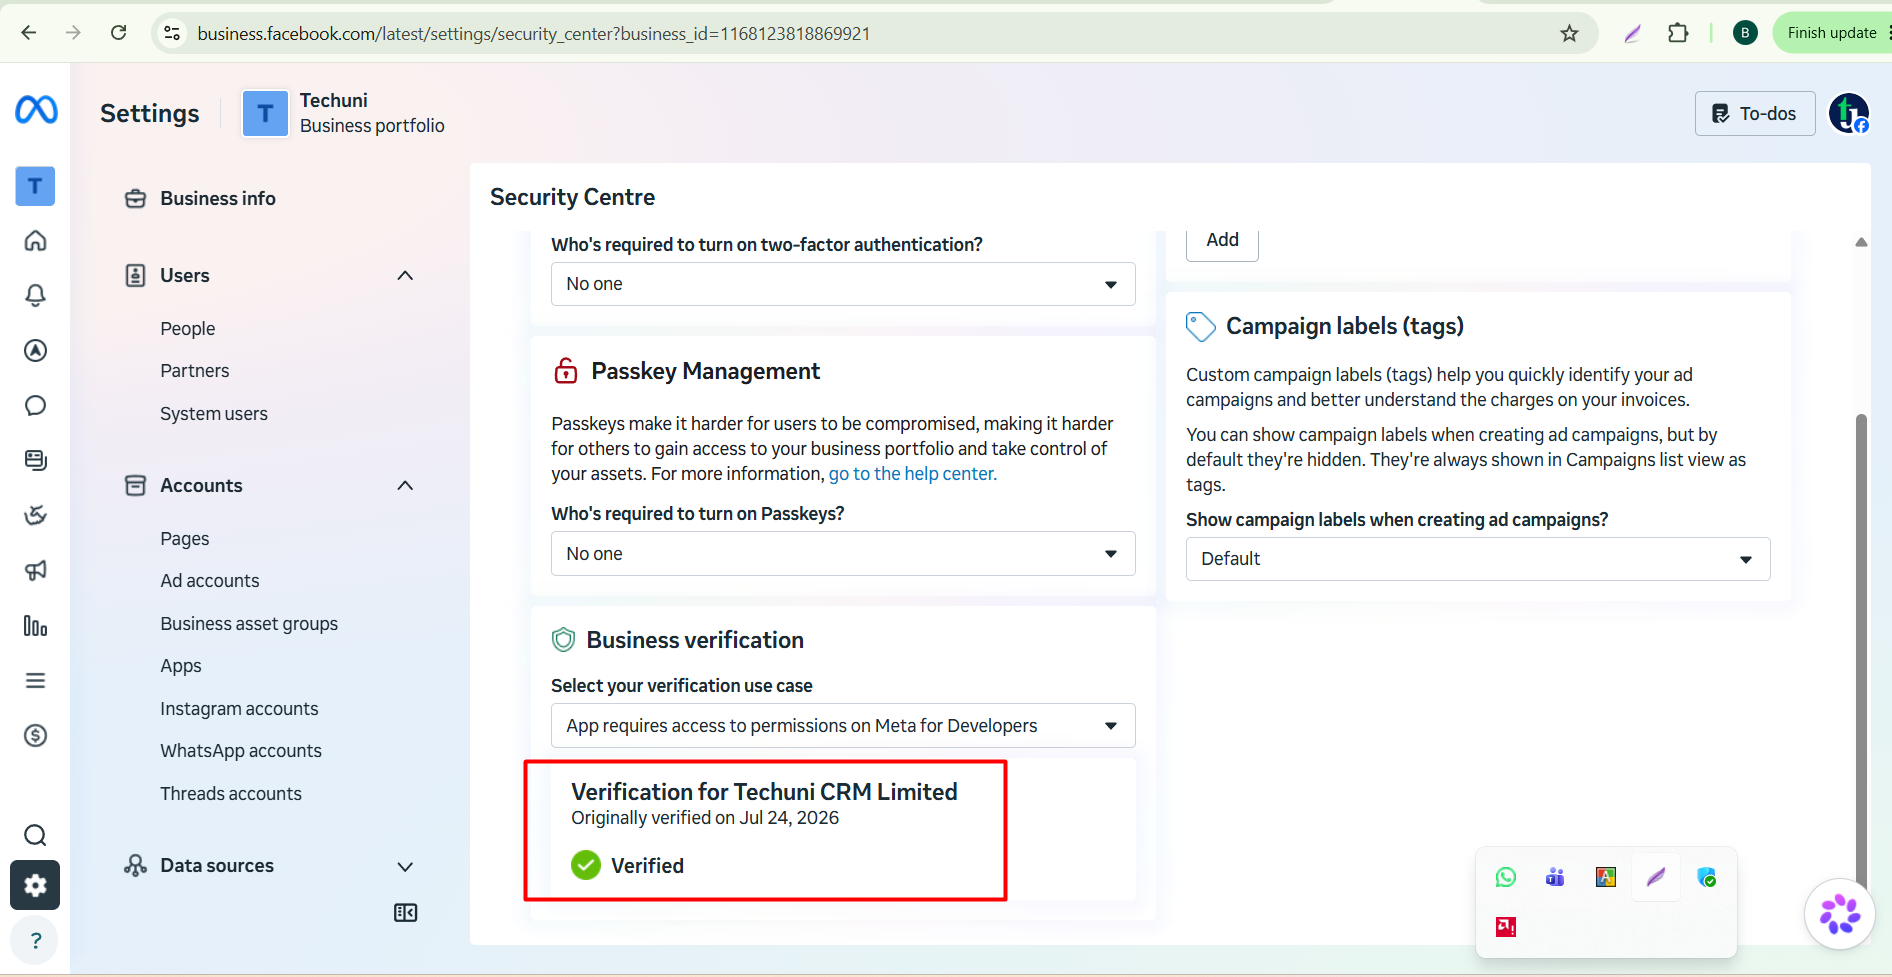Screen dimensions: 1892x977
Task: Open Business asset groups
Action: point(249,623)
